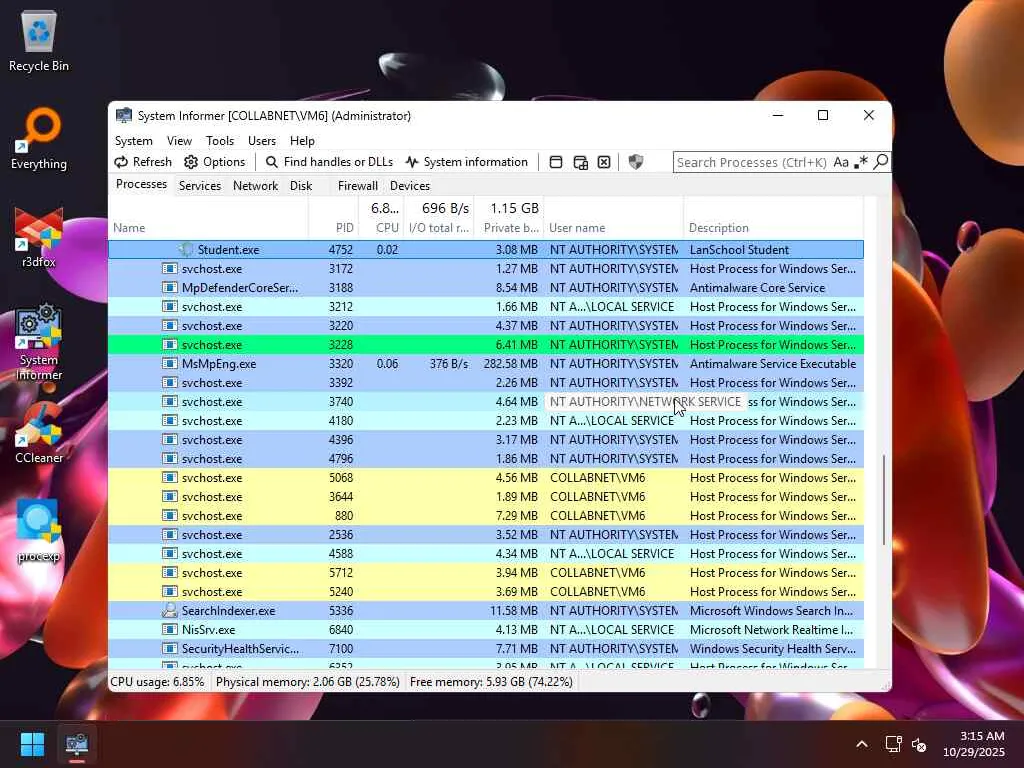The height and width of the screenshot is (768, 1024).
Task: Switch to the Network tab
Action: [255, 186]
